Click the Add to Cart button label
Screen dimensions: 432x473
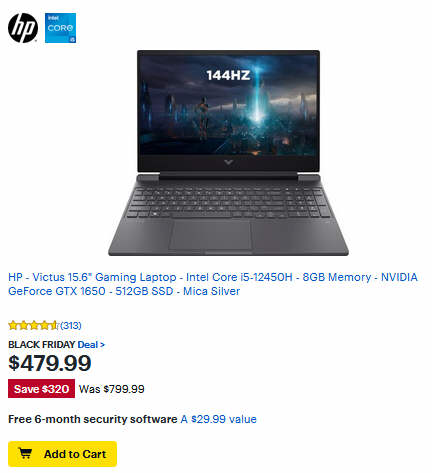pyautogui.click(x=75, y=454)
